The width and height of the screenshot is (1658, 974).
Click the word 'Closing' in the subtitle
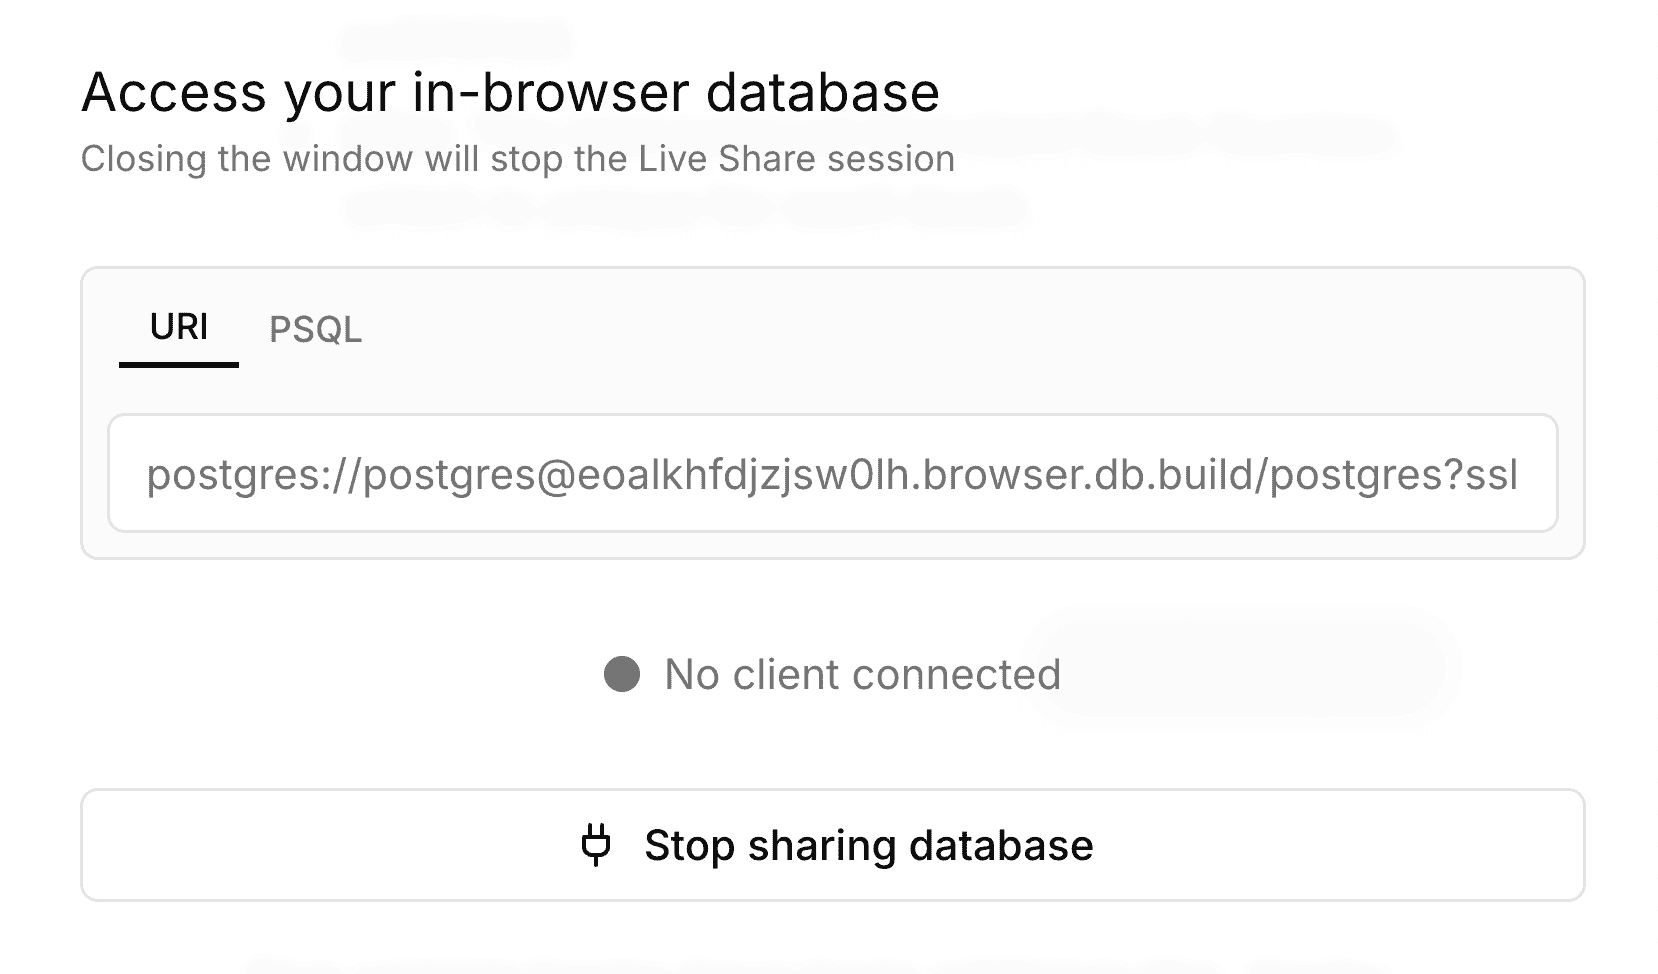click(x=143, y=160)
